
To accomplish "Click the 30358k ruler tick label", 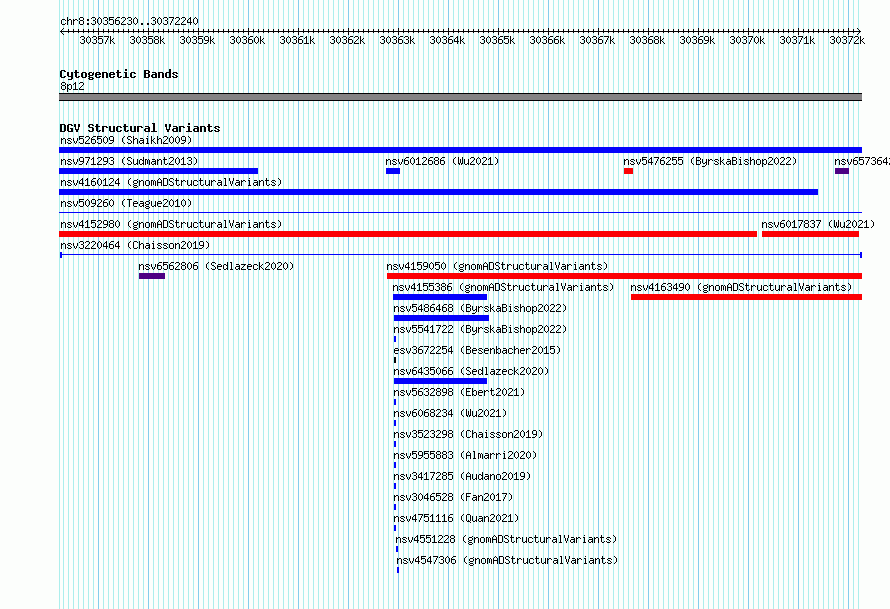I will click(147, 40).
